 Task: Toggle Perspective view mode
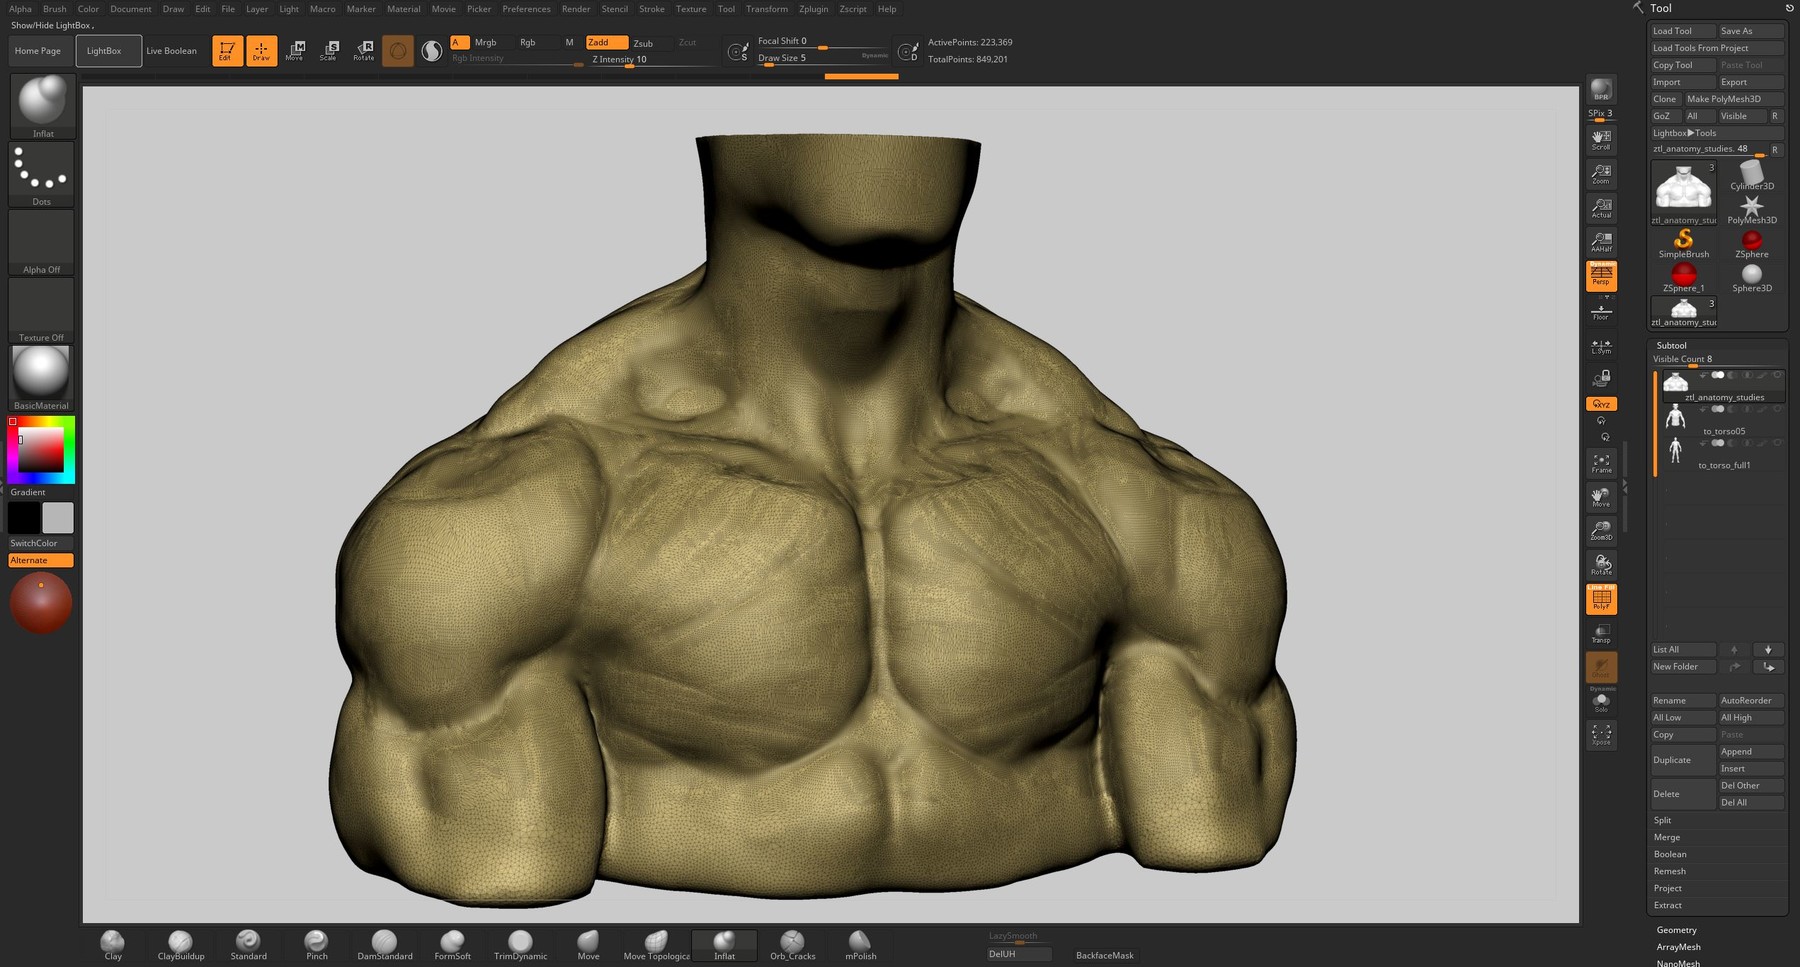(1601, 278)
